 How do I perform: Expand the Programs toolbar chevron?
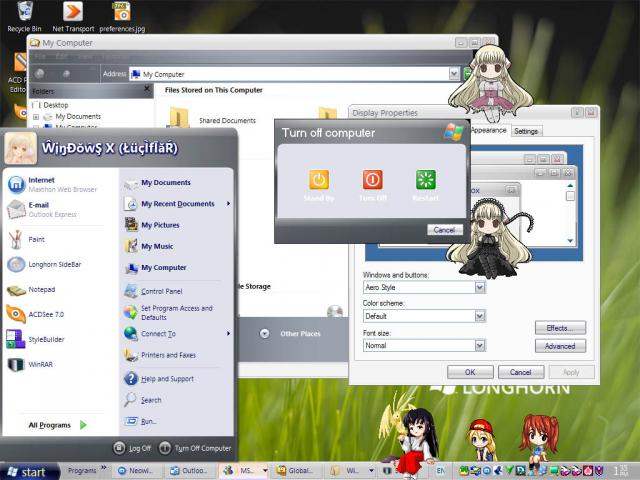(x=104, y=468)
